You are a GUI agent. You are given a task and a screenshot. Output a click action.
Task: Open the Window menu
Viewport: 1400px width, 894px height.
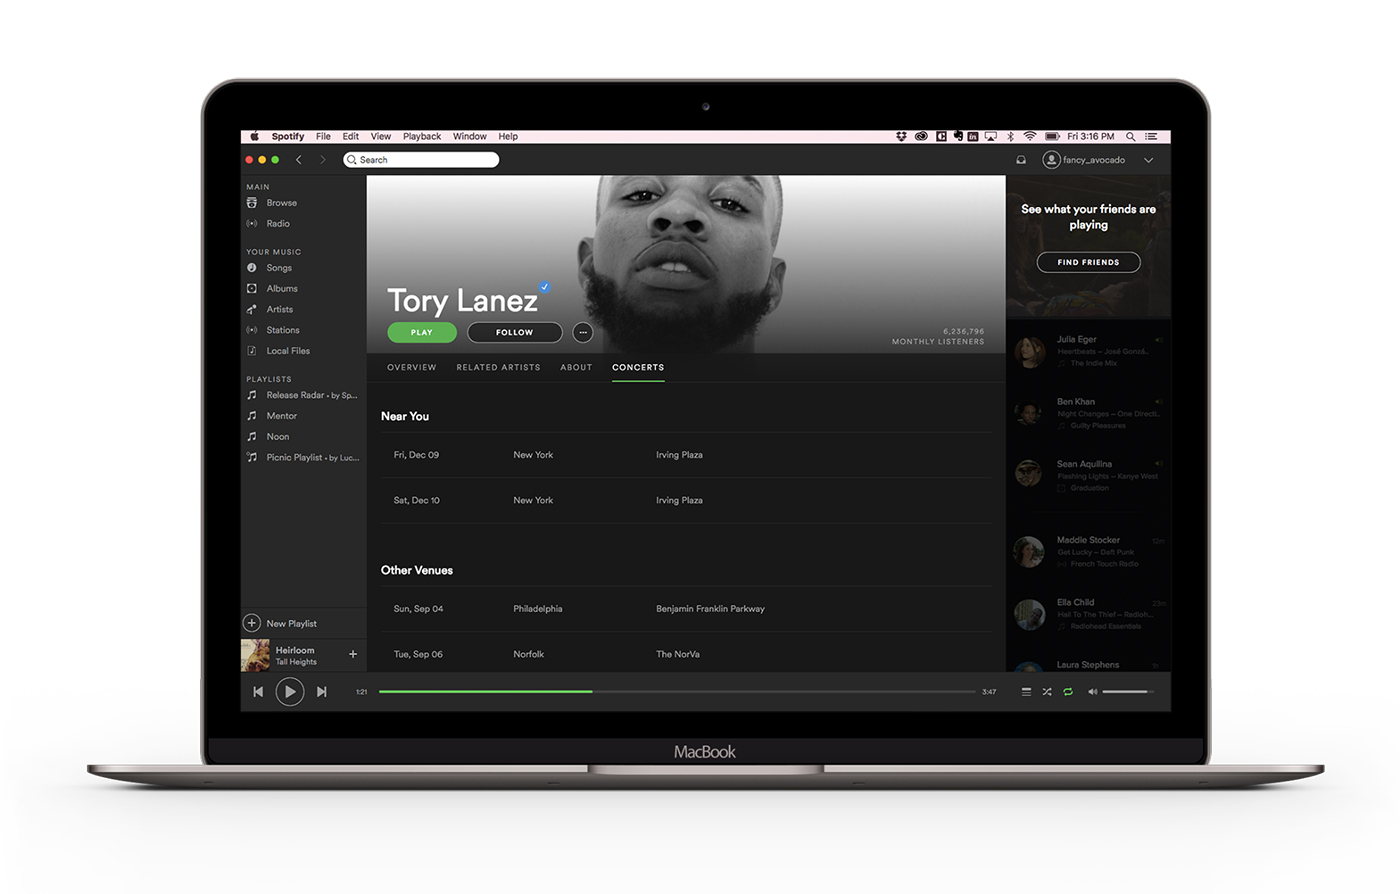(x=469, y=137)
